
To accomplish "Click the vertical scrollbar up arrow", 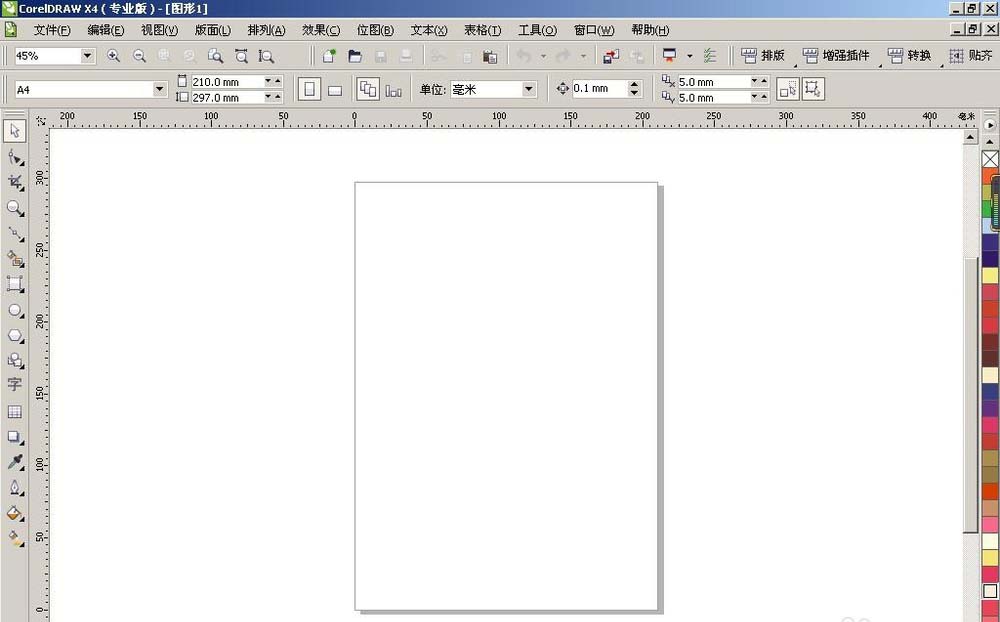I will pyautogui.click(x=970, y=137).
